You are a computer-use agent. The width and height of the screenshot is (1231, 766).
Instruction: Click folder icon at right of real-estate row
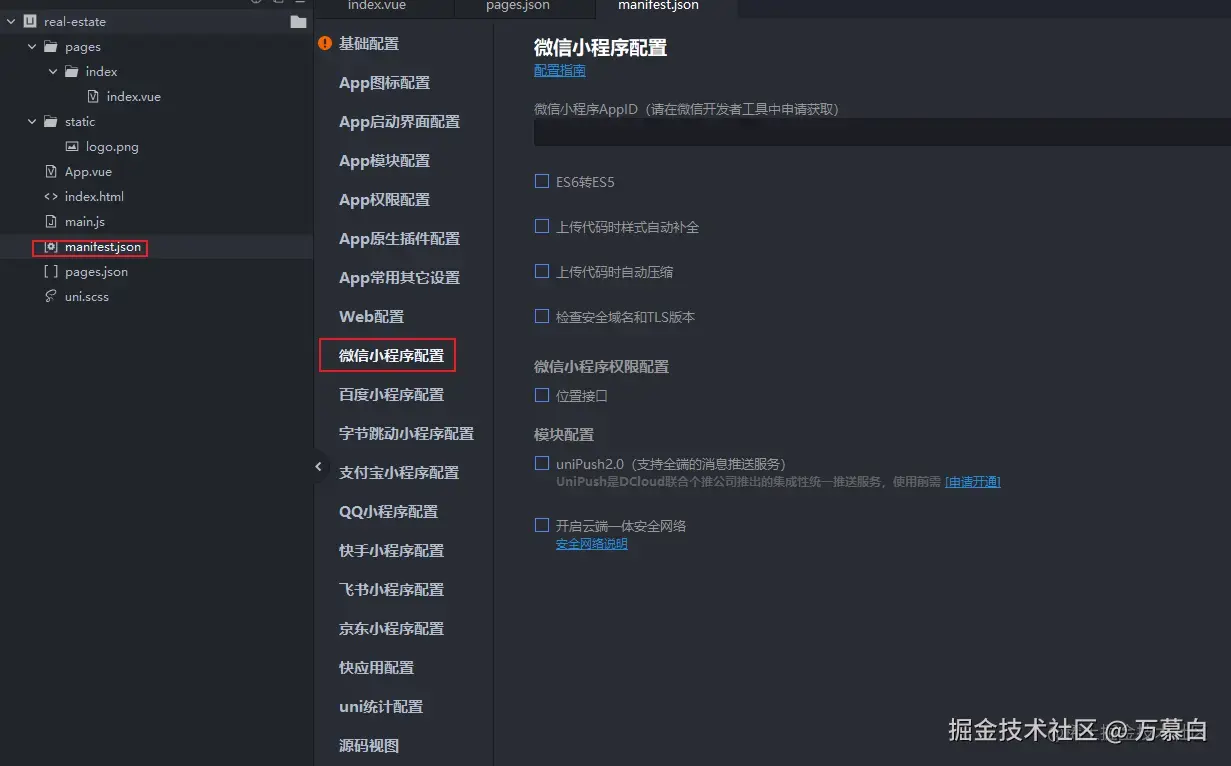click(298, 21)
